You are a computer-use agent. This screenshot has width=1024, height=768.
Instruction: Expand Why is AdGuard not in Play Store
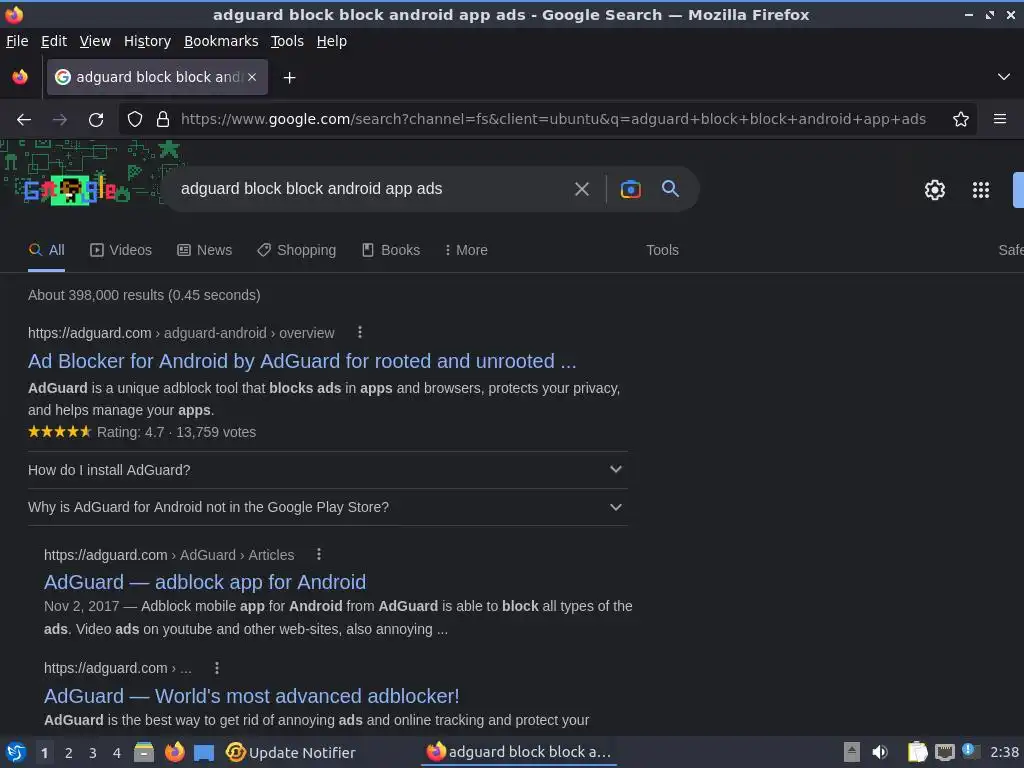[327, 507]
